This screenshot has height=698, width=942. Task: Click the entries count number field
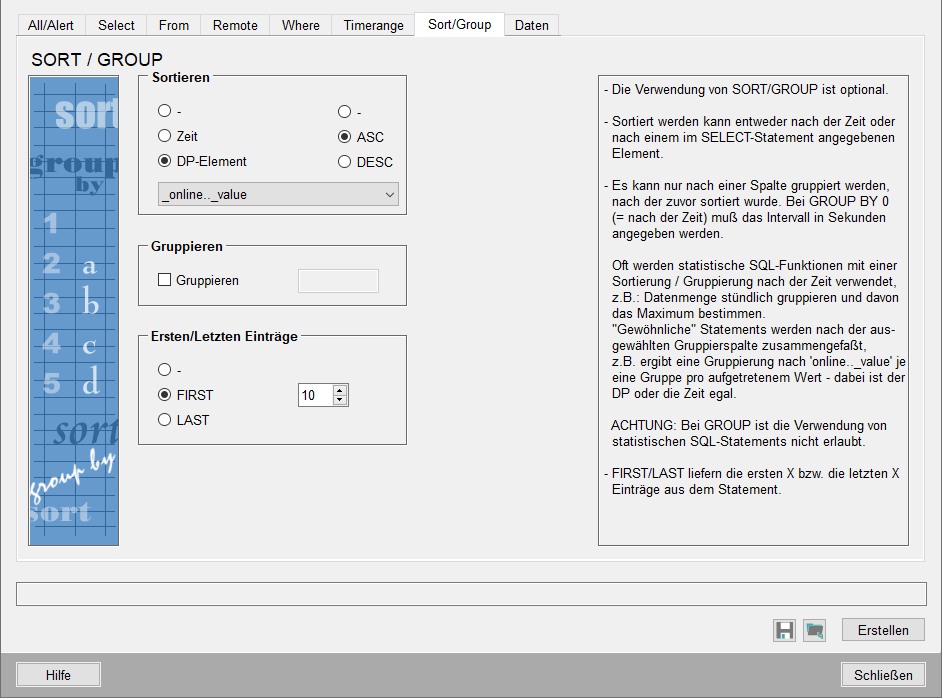tap(314, 396)
